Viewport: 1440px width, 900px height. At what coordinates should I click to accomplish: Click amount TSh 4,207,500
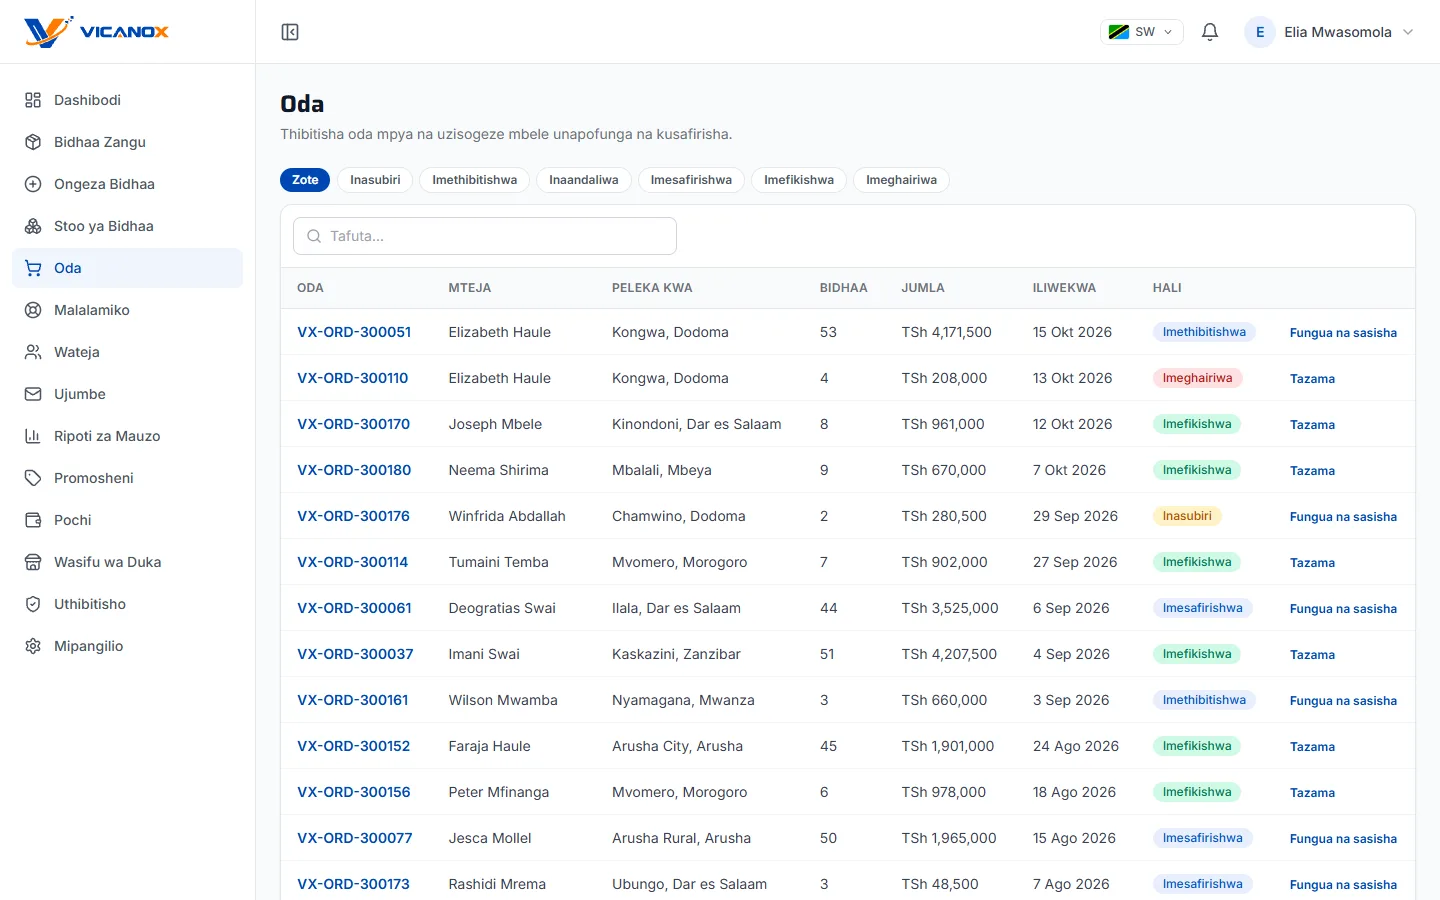(x=949, y=654)
